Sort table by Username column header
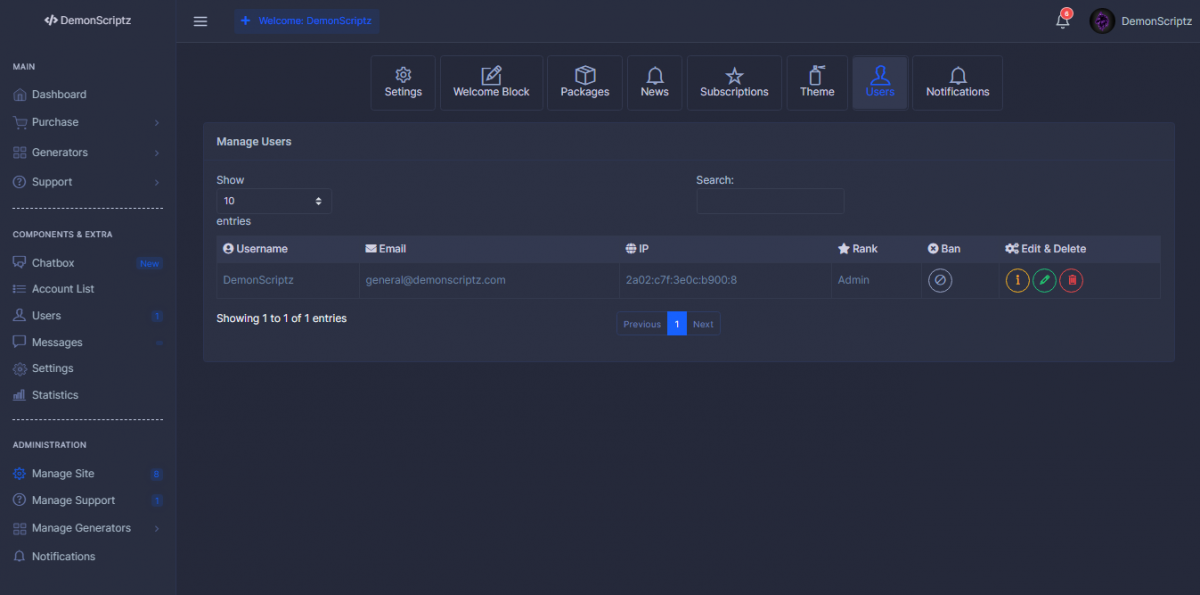The width and height of the screenshot is (1200, 595). click(x=262, y=249)
